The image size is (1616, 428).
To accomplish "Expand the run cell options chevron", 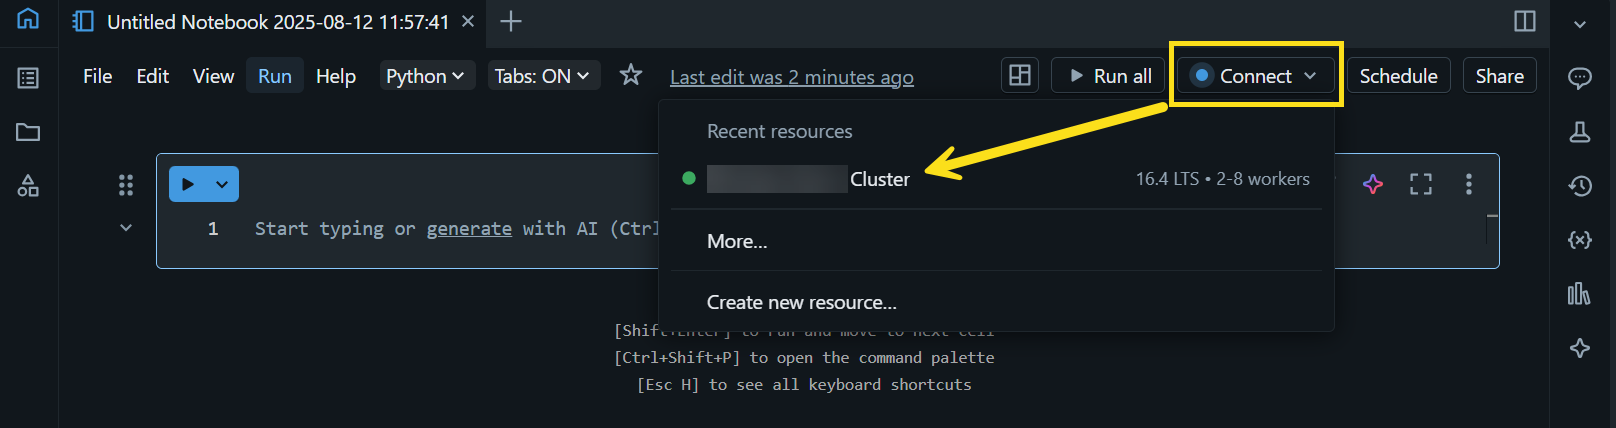I will click(x=222, y=184).
